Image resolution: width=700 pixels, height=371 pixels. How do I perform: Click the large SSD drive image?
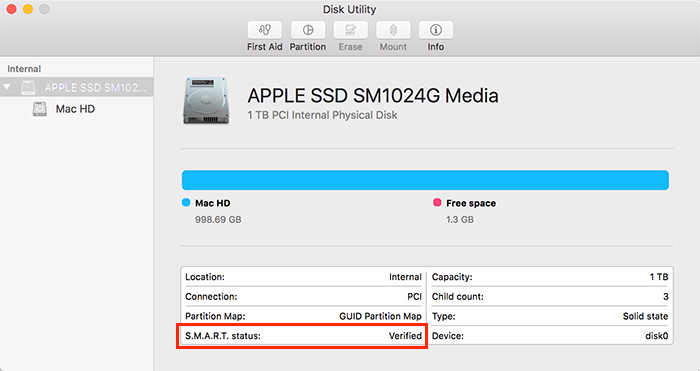click(x=206, y=101)
